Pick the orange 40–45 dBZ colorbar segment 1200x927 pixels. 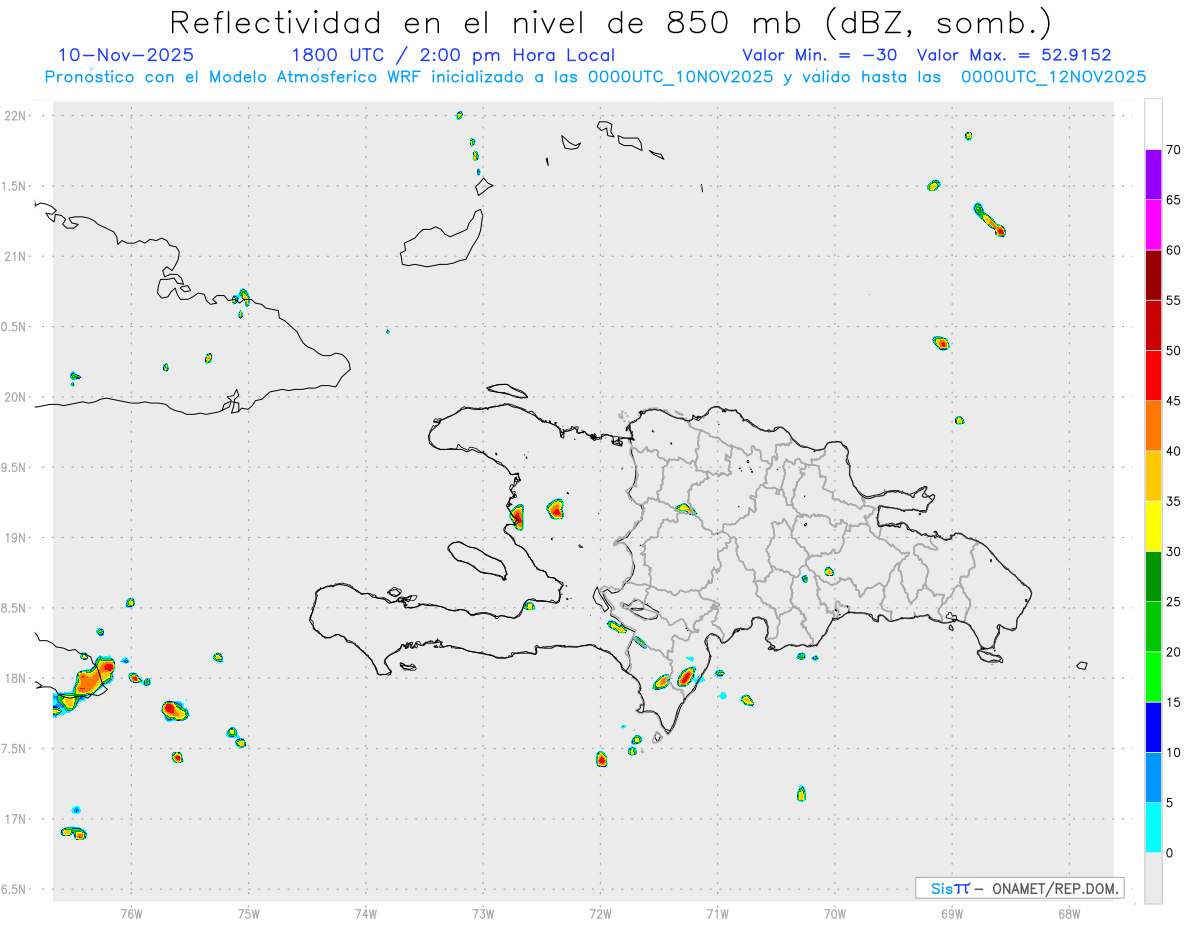[1153, 426]
